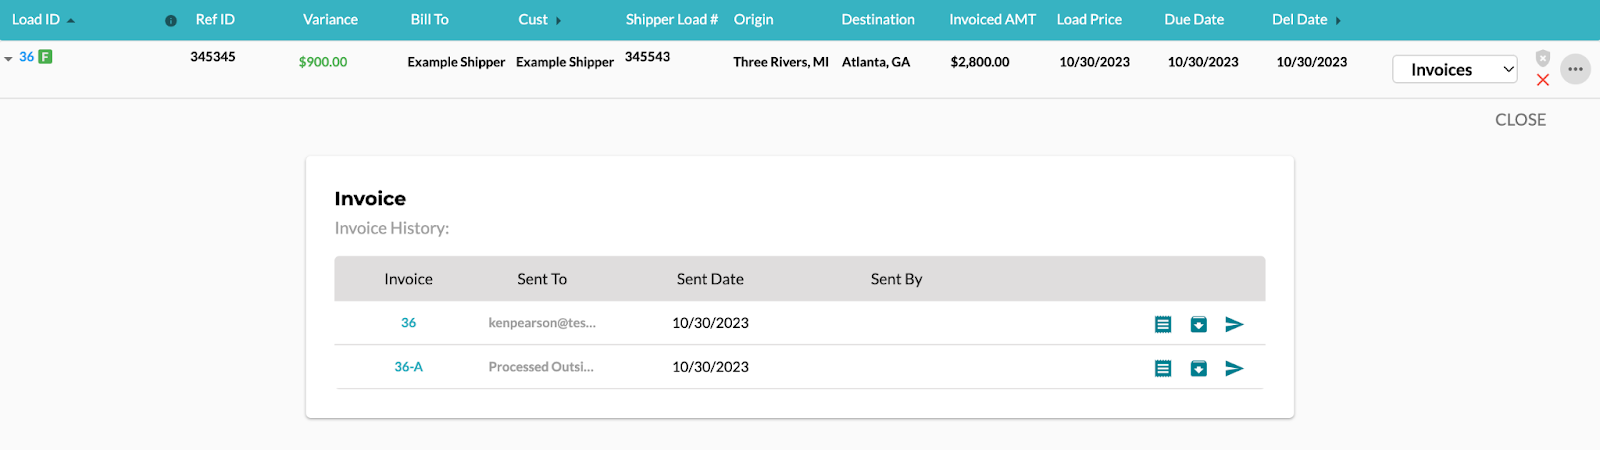
Task: Click the red X icon on load 36
Action: point(1543,80)
